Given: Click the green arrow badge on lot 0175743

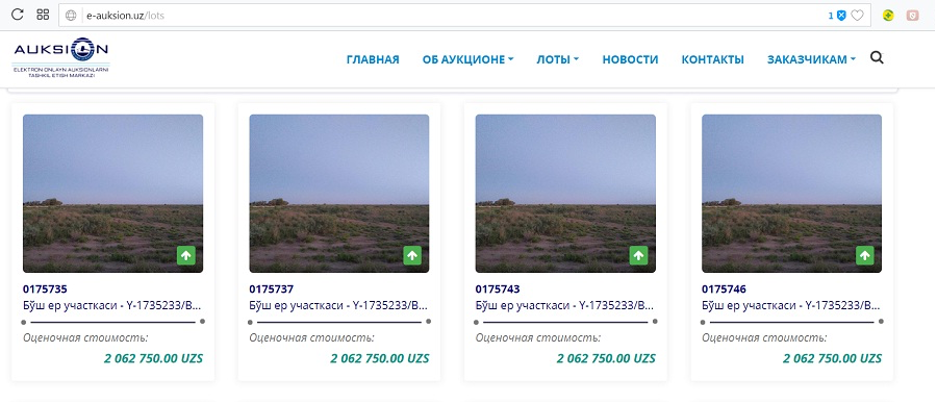Looking at the screenshot, I should (x=639, y=256).
